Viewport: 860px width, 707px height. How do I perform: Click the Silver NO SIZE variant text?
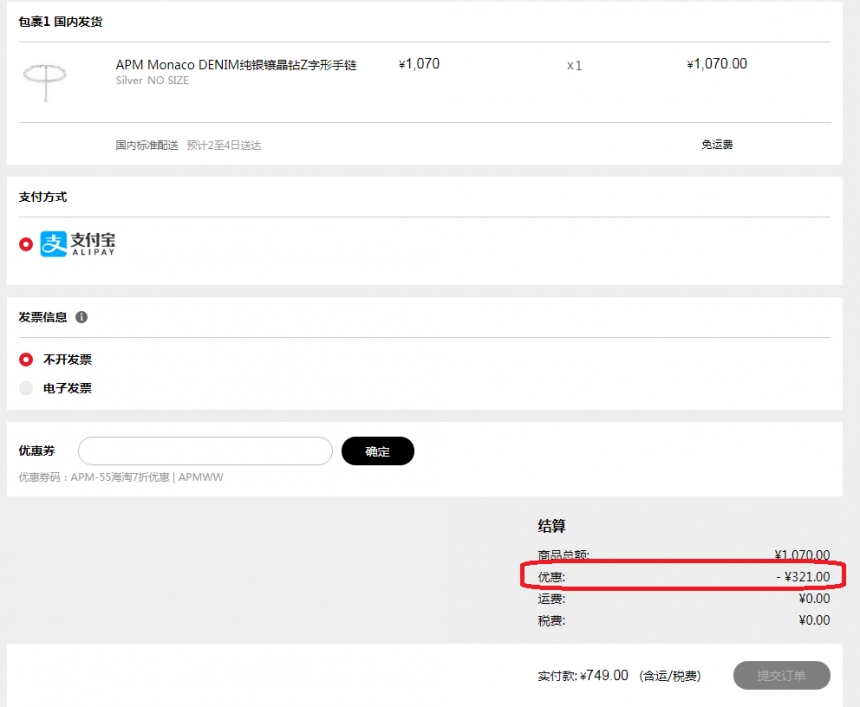tap(152, 81)
